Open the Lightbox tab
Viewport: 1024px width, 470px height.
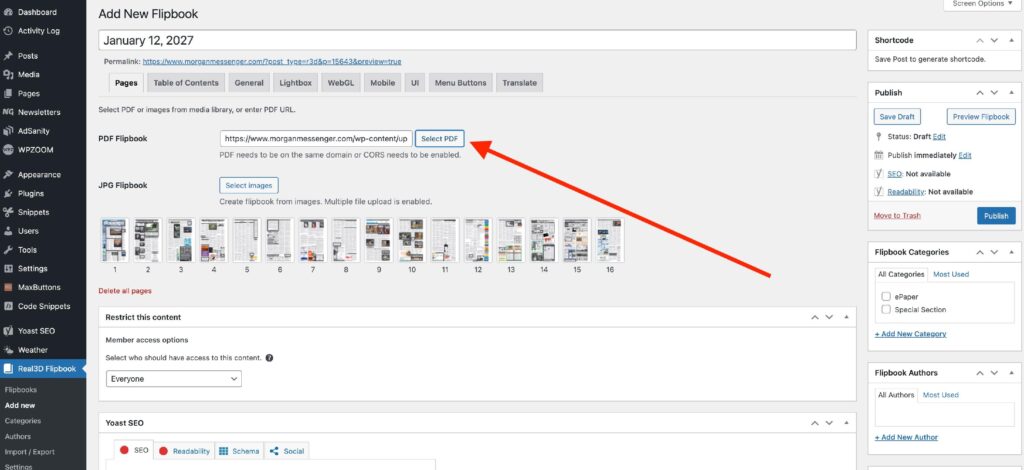[295, 83]
